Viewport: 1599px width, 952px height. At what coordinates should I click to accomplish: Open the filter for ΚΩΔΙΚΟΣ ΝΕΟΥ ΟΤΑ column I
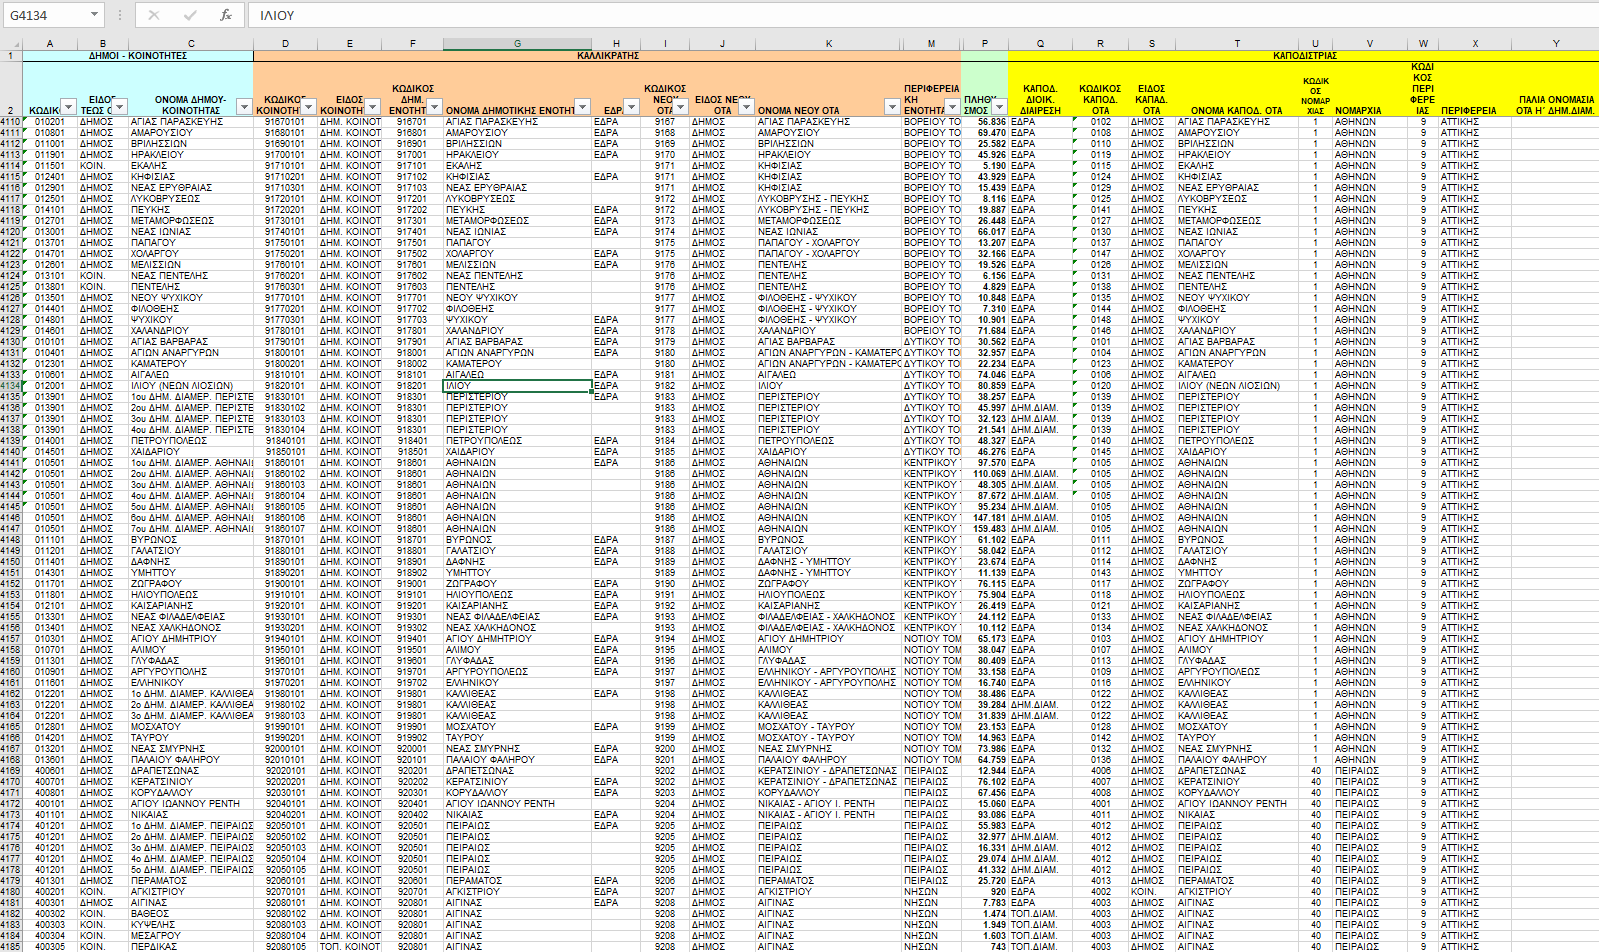681,107
